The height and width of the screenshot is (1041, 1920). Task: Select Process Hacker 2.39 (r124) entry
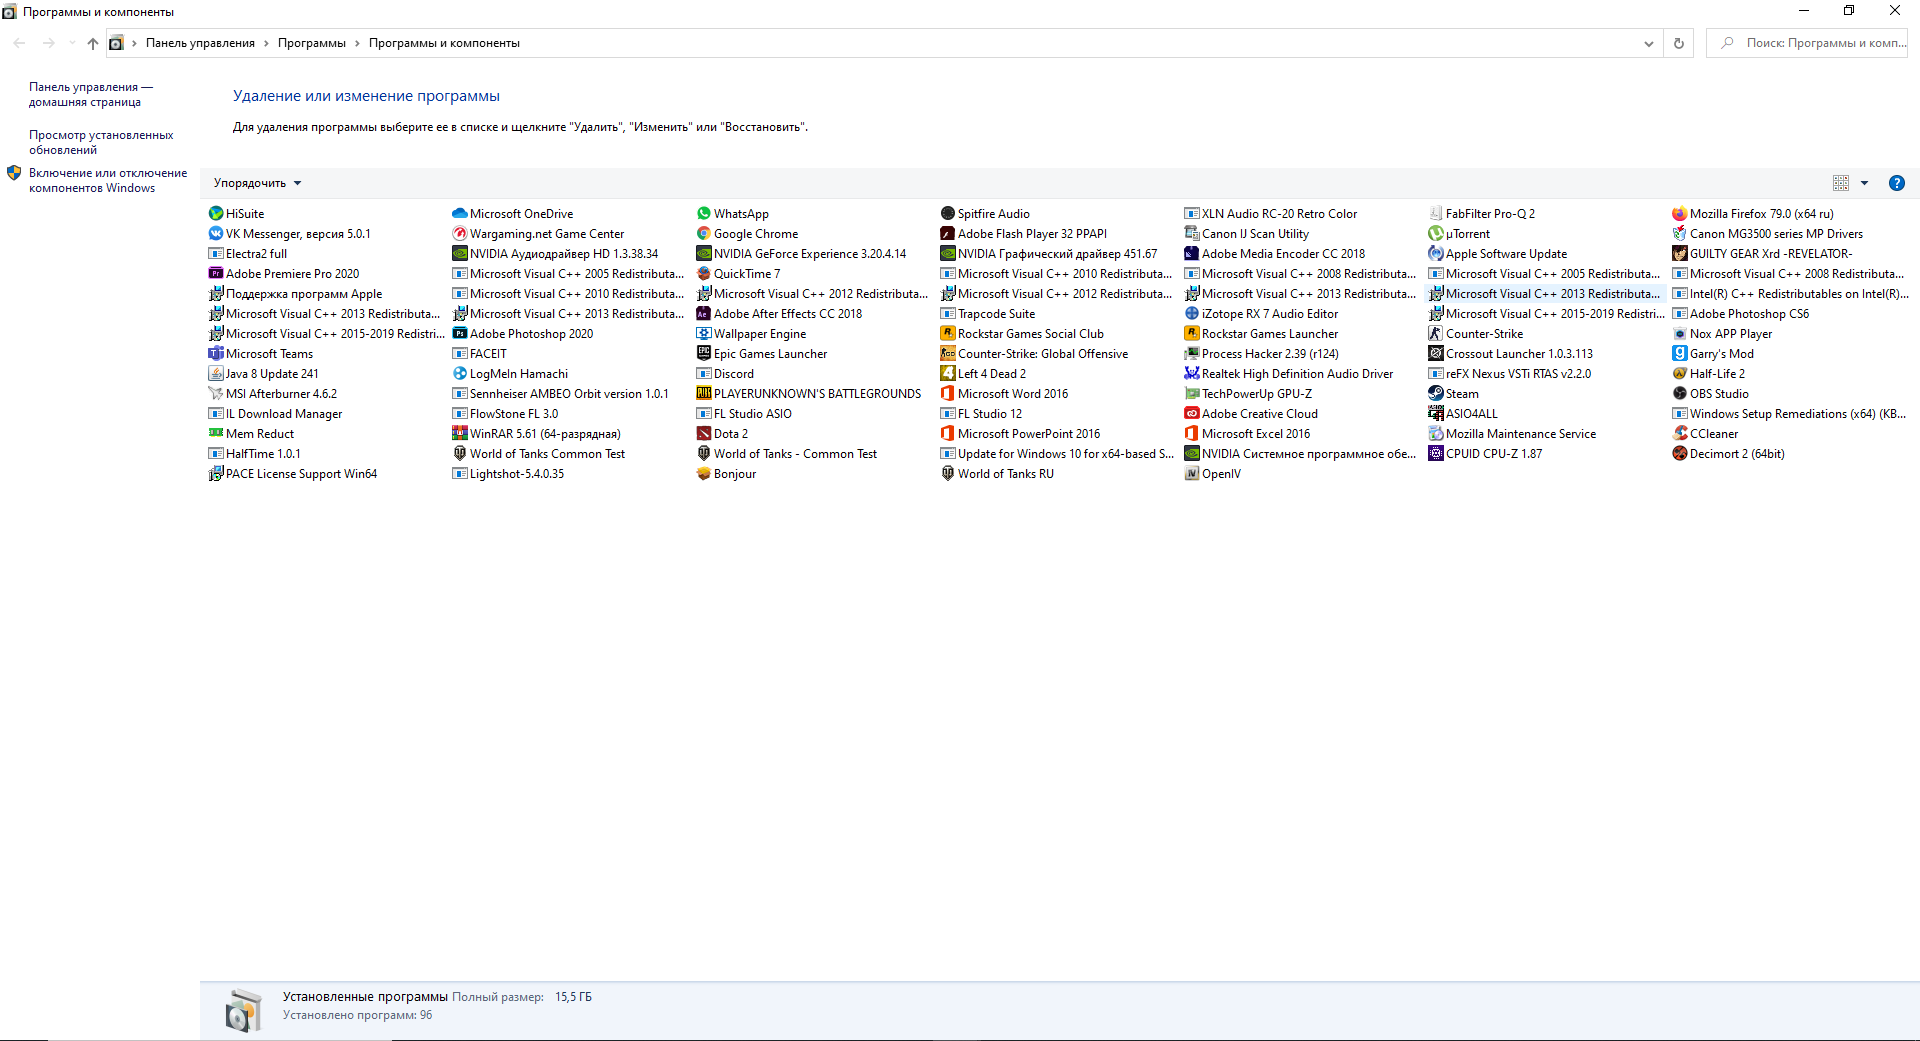pyautogui.click(x=1261, y=353)
